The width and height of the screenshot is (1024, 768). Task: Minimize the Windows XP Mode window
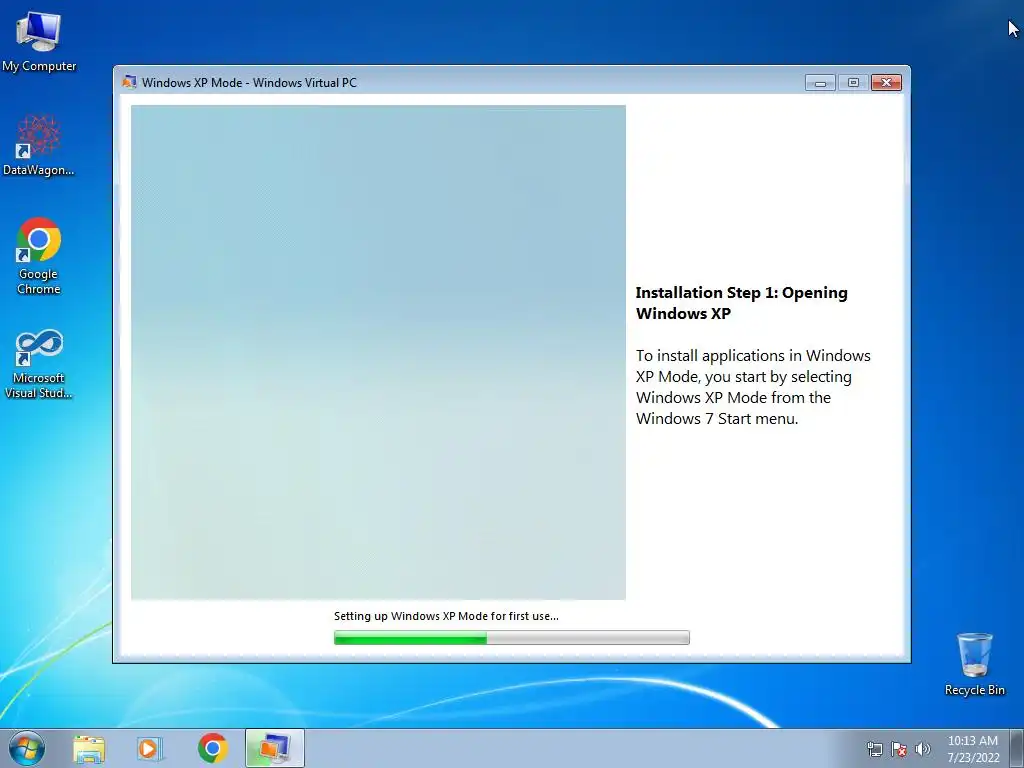pyautogui.click(x=820, y=82)
